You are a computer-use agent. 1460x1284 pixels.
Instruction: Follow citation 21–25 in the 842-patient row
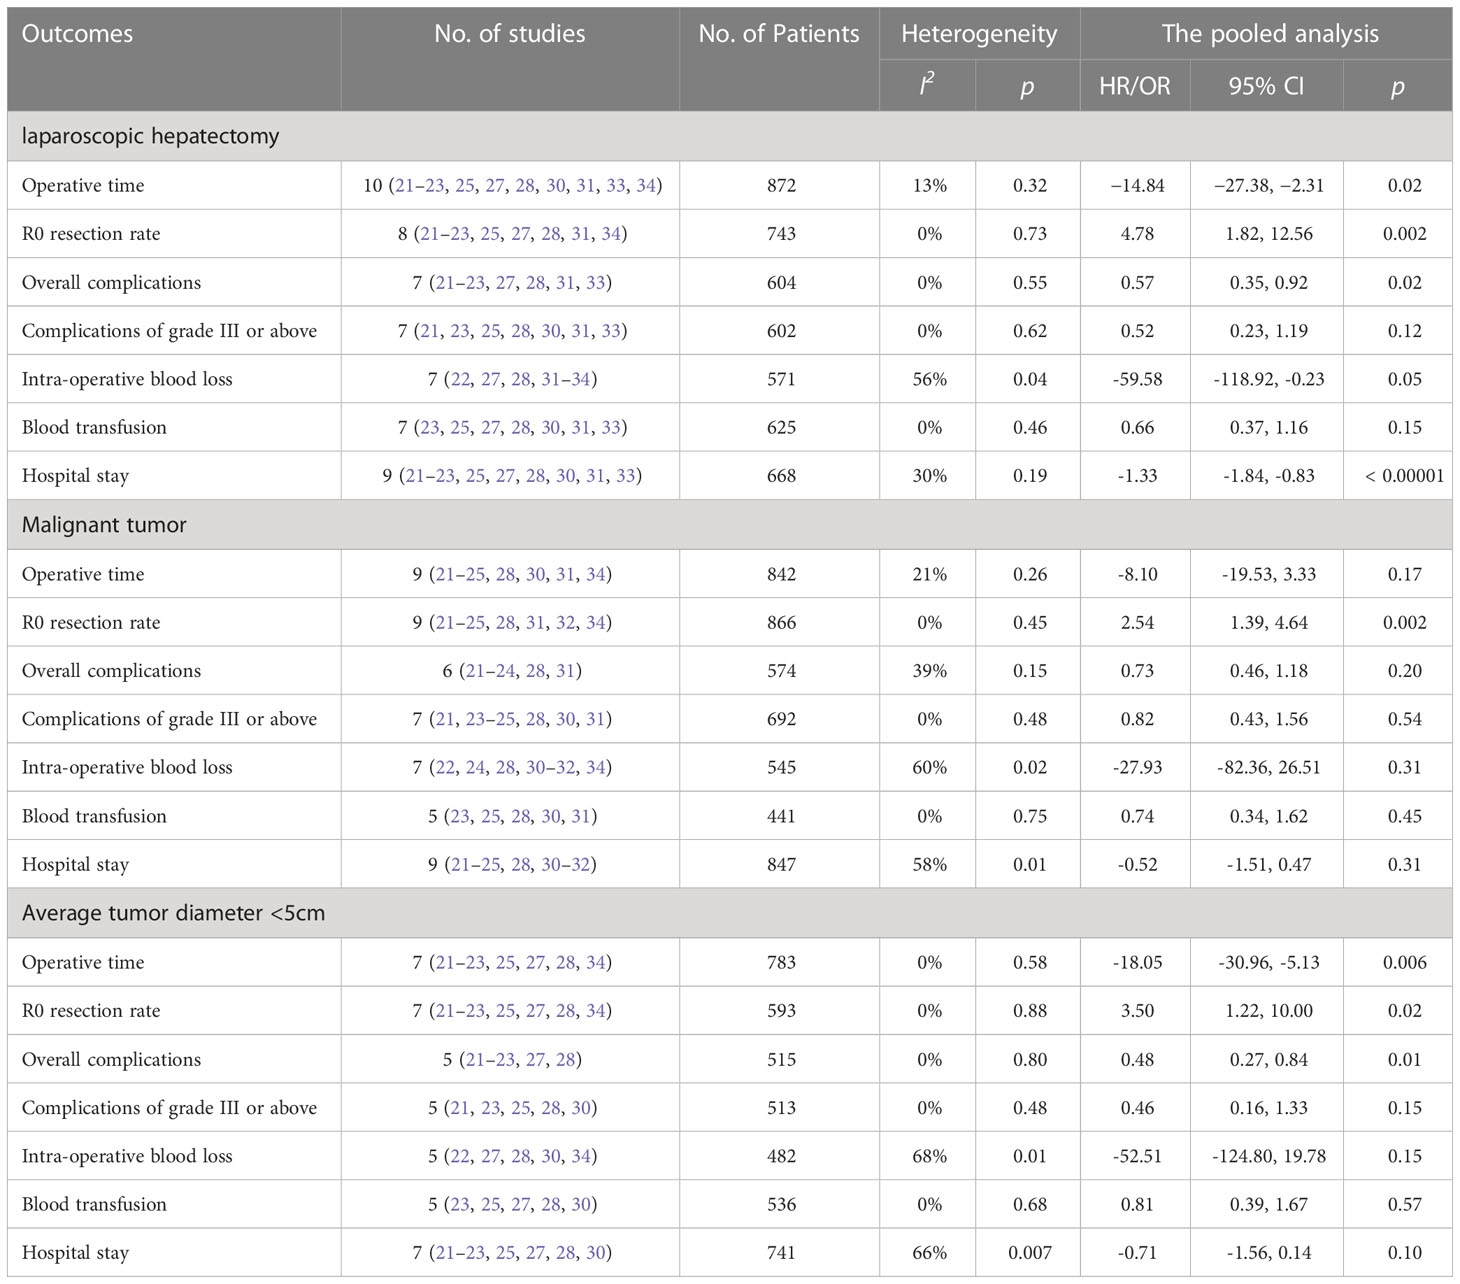tap(460, 574)
